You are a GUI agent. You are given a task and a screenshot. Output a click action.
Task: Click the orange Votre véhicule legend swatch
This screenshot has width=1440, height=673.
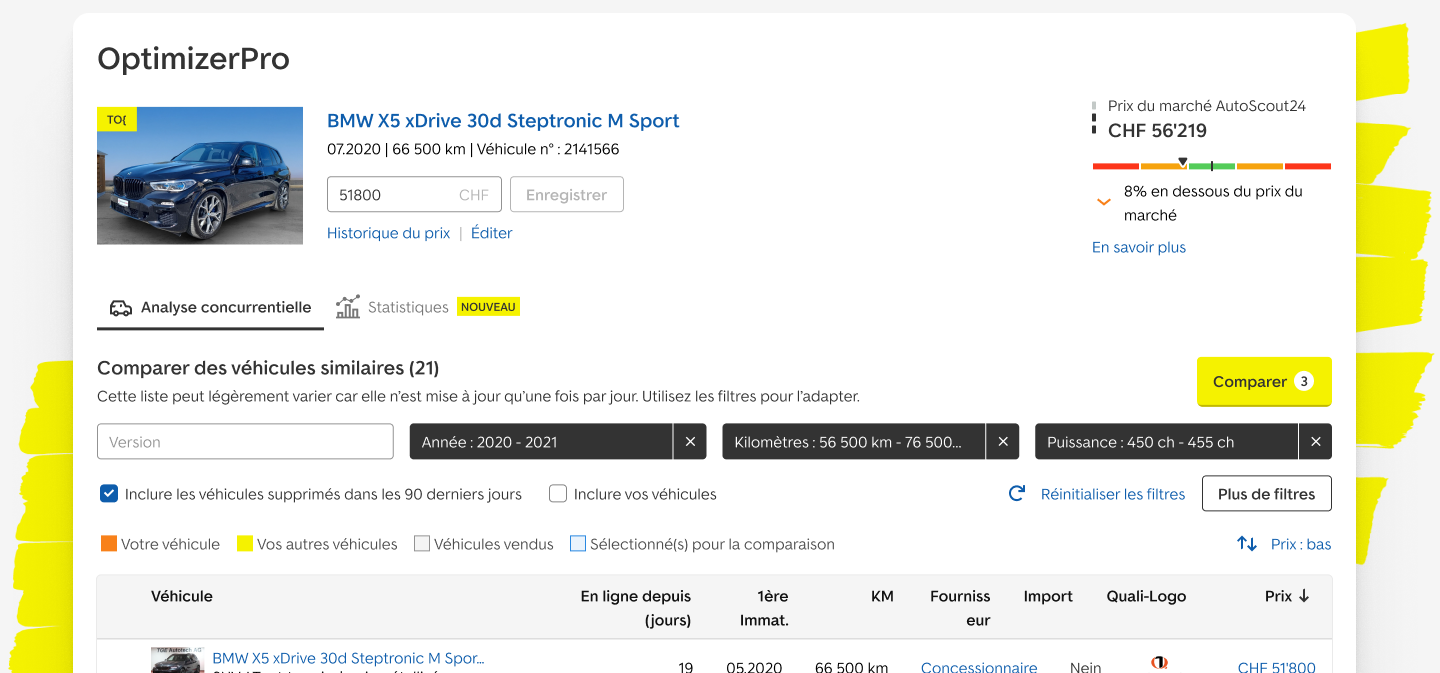[109, 544]
